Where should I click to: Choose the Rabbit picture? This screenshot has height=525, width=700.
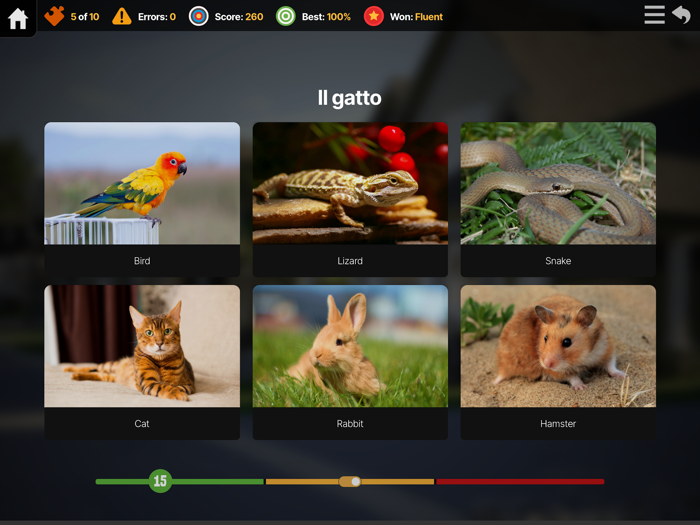(x=350, y=346)
